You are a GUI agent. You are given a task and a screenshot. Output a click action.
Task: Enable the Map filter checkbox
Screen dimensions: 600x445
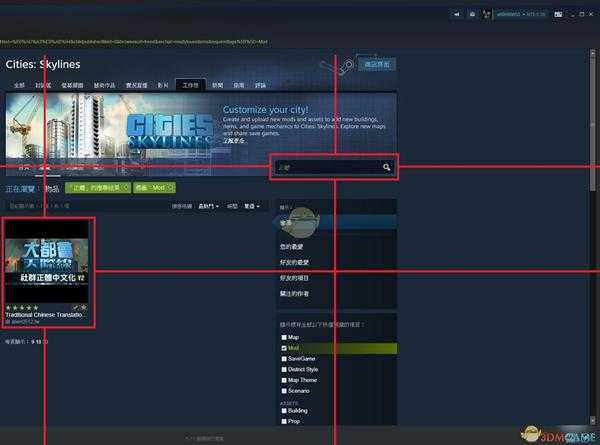[x=284, y=337]
